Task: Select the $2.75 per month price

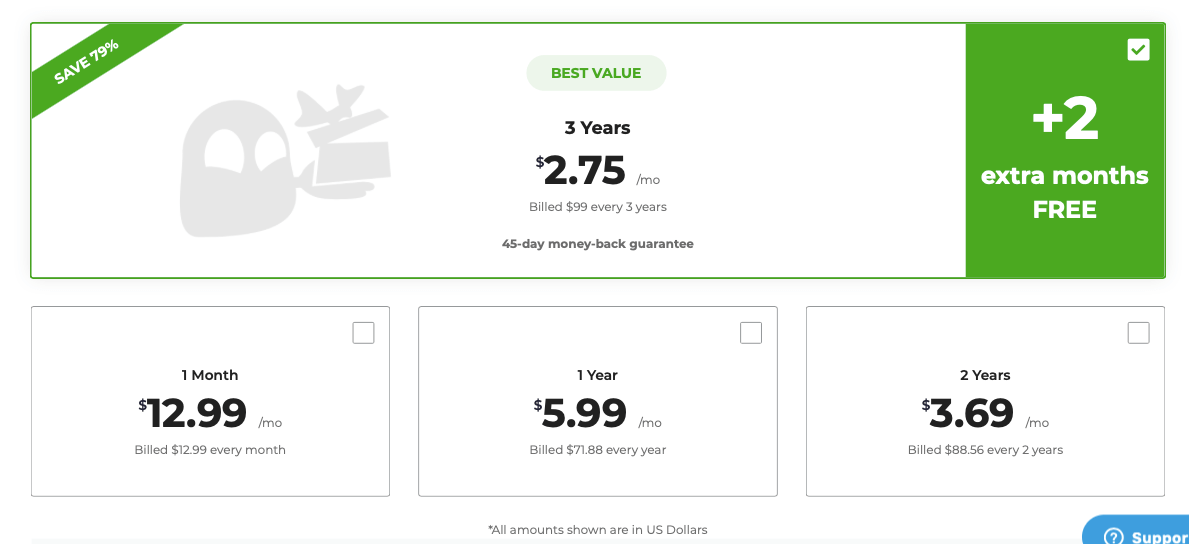Action: click(598, 171)
